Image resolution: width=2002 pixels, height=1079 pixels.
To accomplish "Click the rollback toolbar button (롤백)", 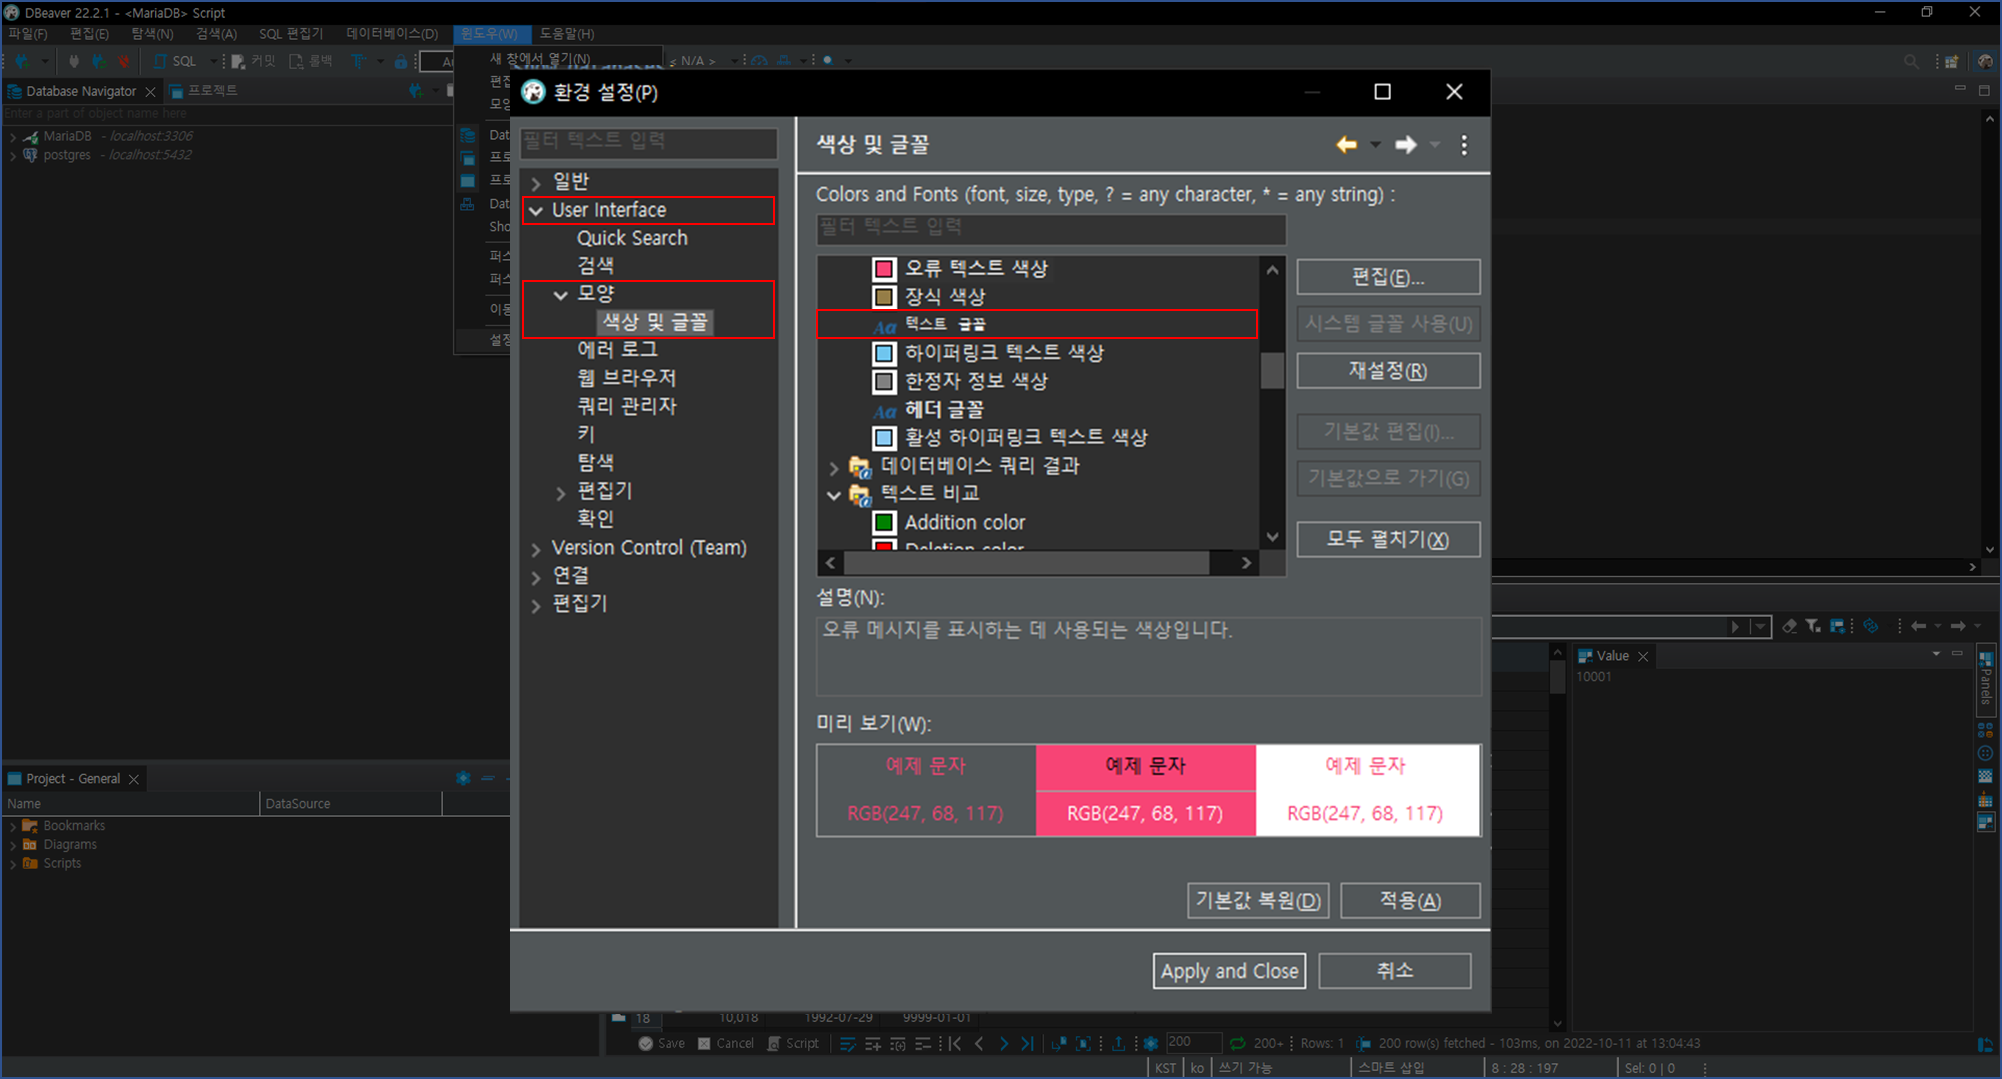I will (x=311, y=62).
